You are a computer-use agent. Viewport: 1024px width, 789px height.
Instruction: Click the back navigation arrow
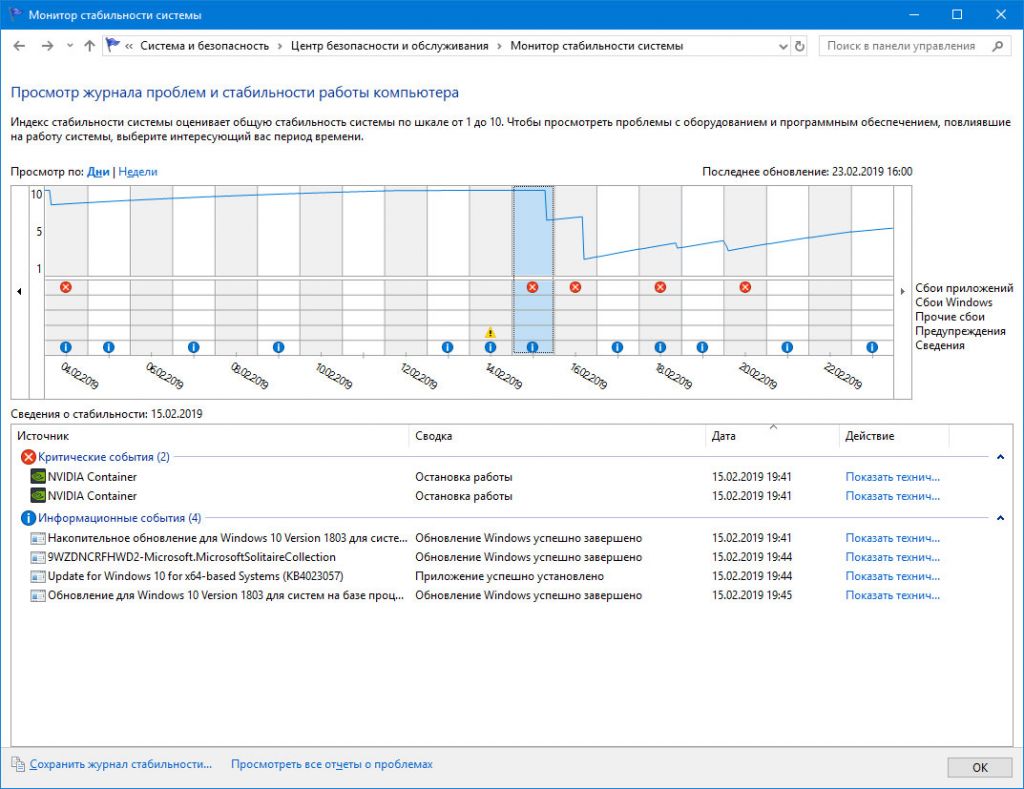pyautogui.click(x=19, y=46)
